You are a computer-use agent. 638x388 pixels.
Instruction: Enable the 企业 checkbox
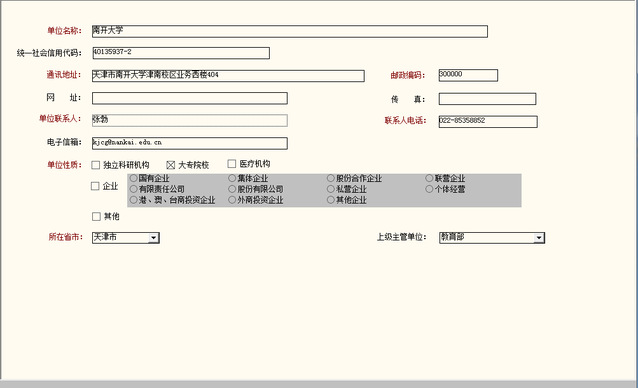(95, 186)
